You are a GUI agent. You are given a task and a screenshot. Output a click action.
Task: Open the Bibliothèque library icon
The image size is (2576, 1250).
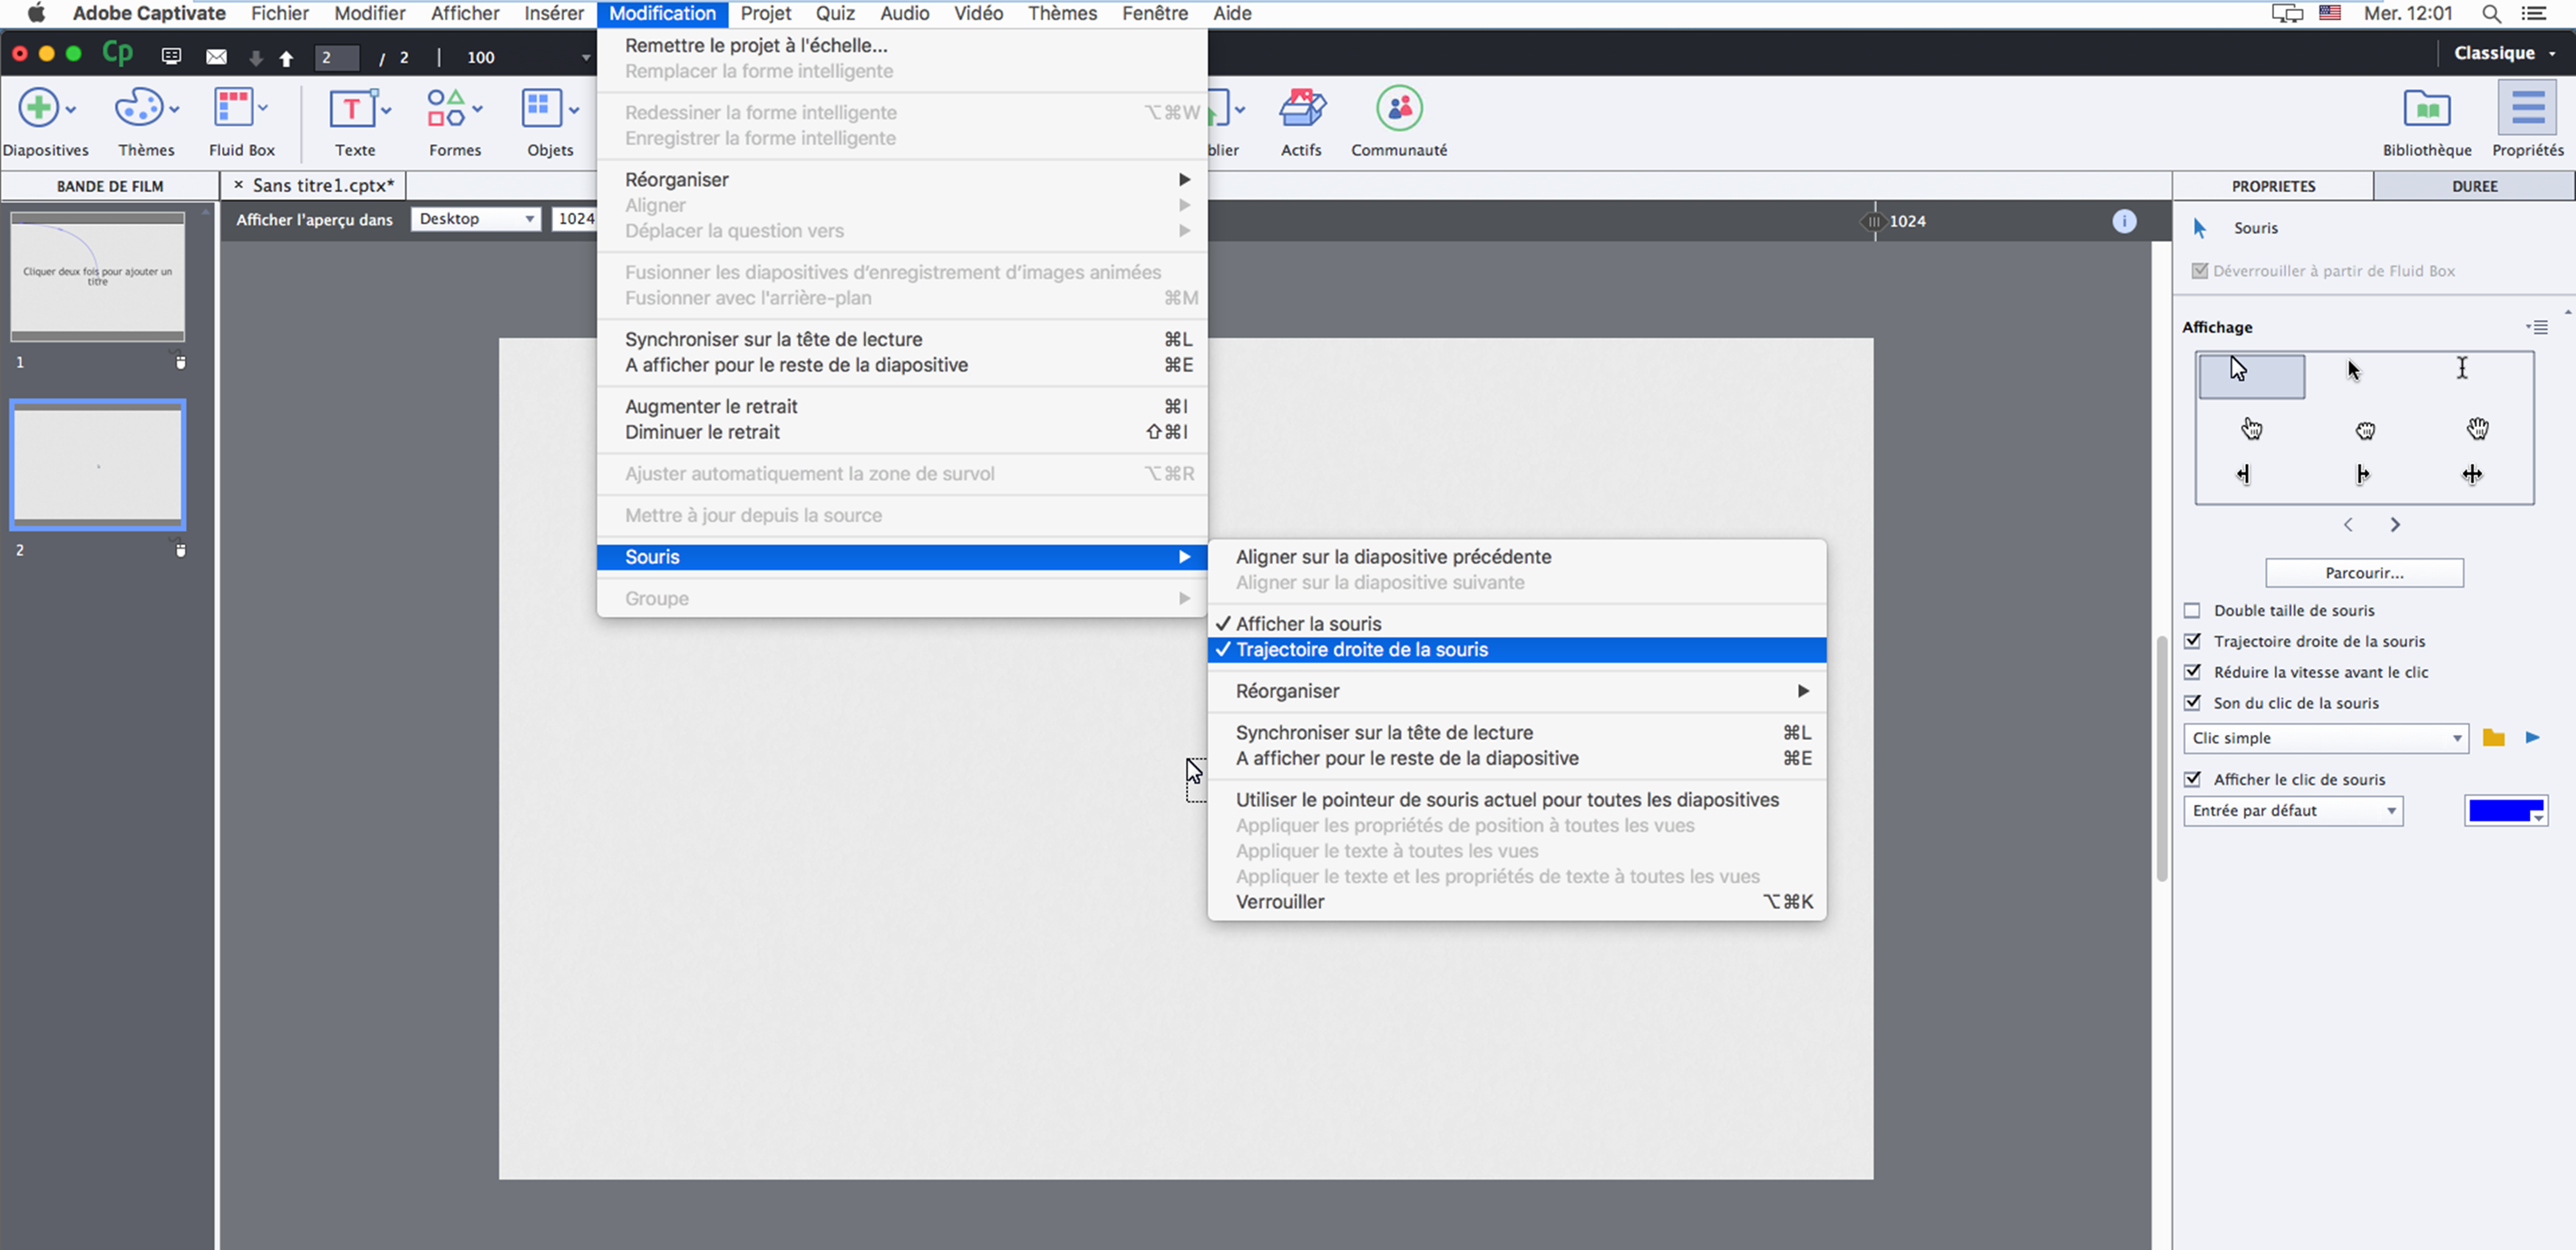click(2426, 108)
